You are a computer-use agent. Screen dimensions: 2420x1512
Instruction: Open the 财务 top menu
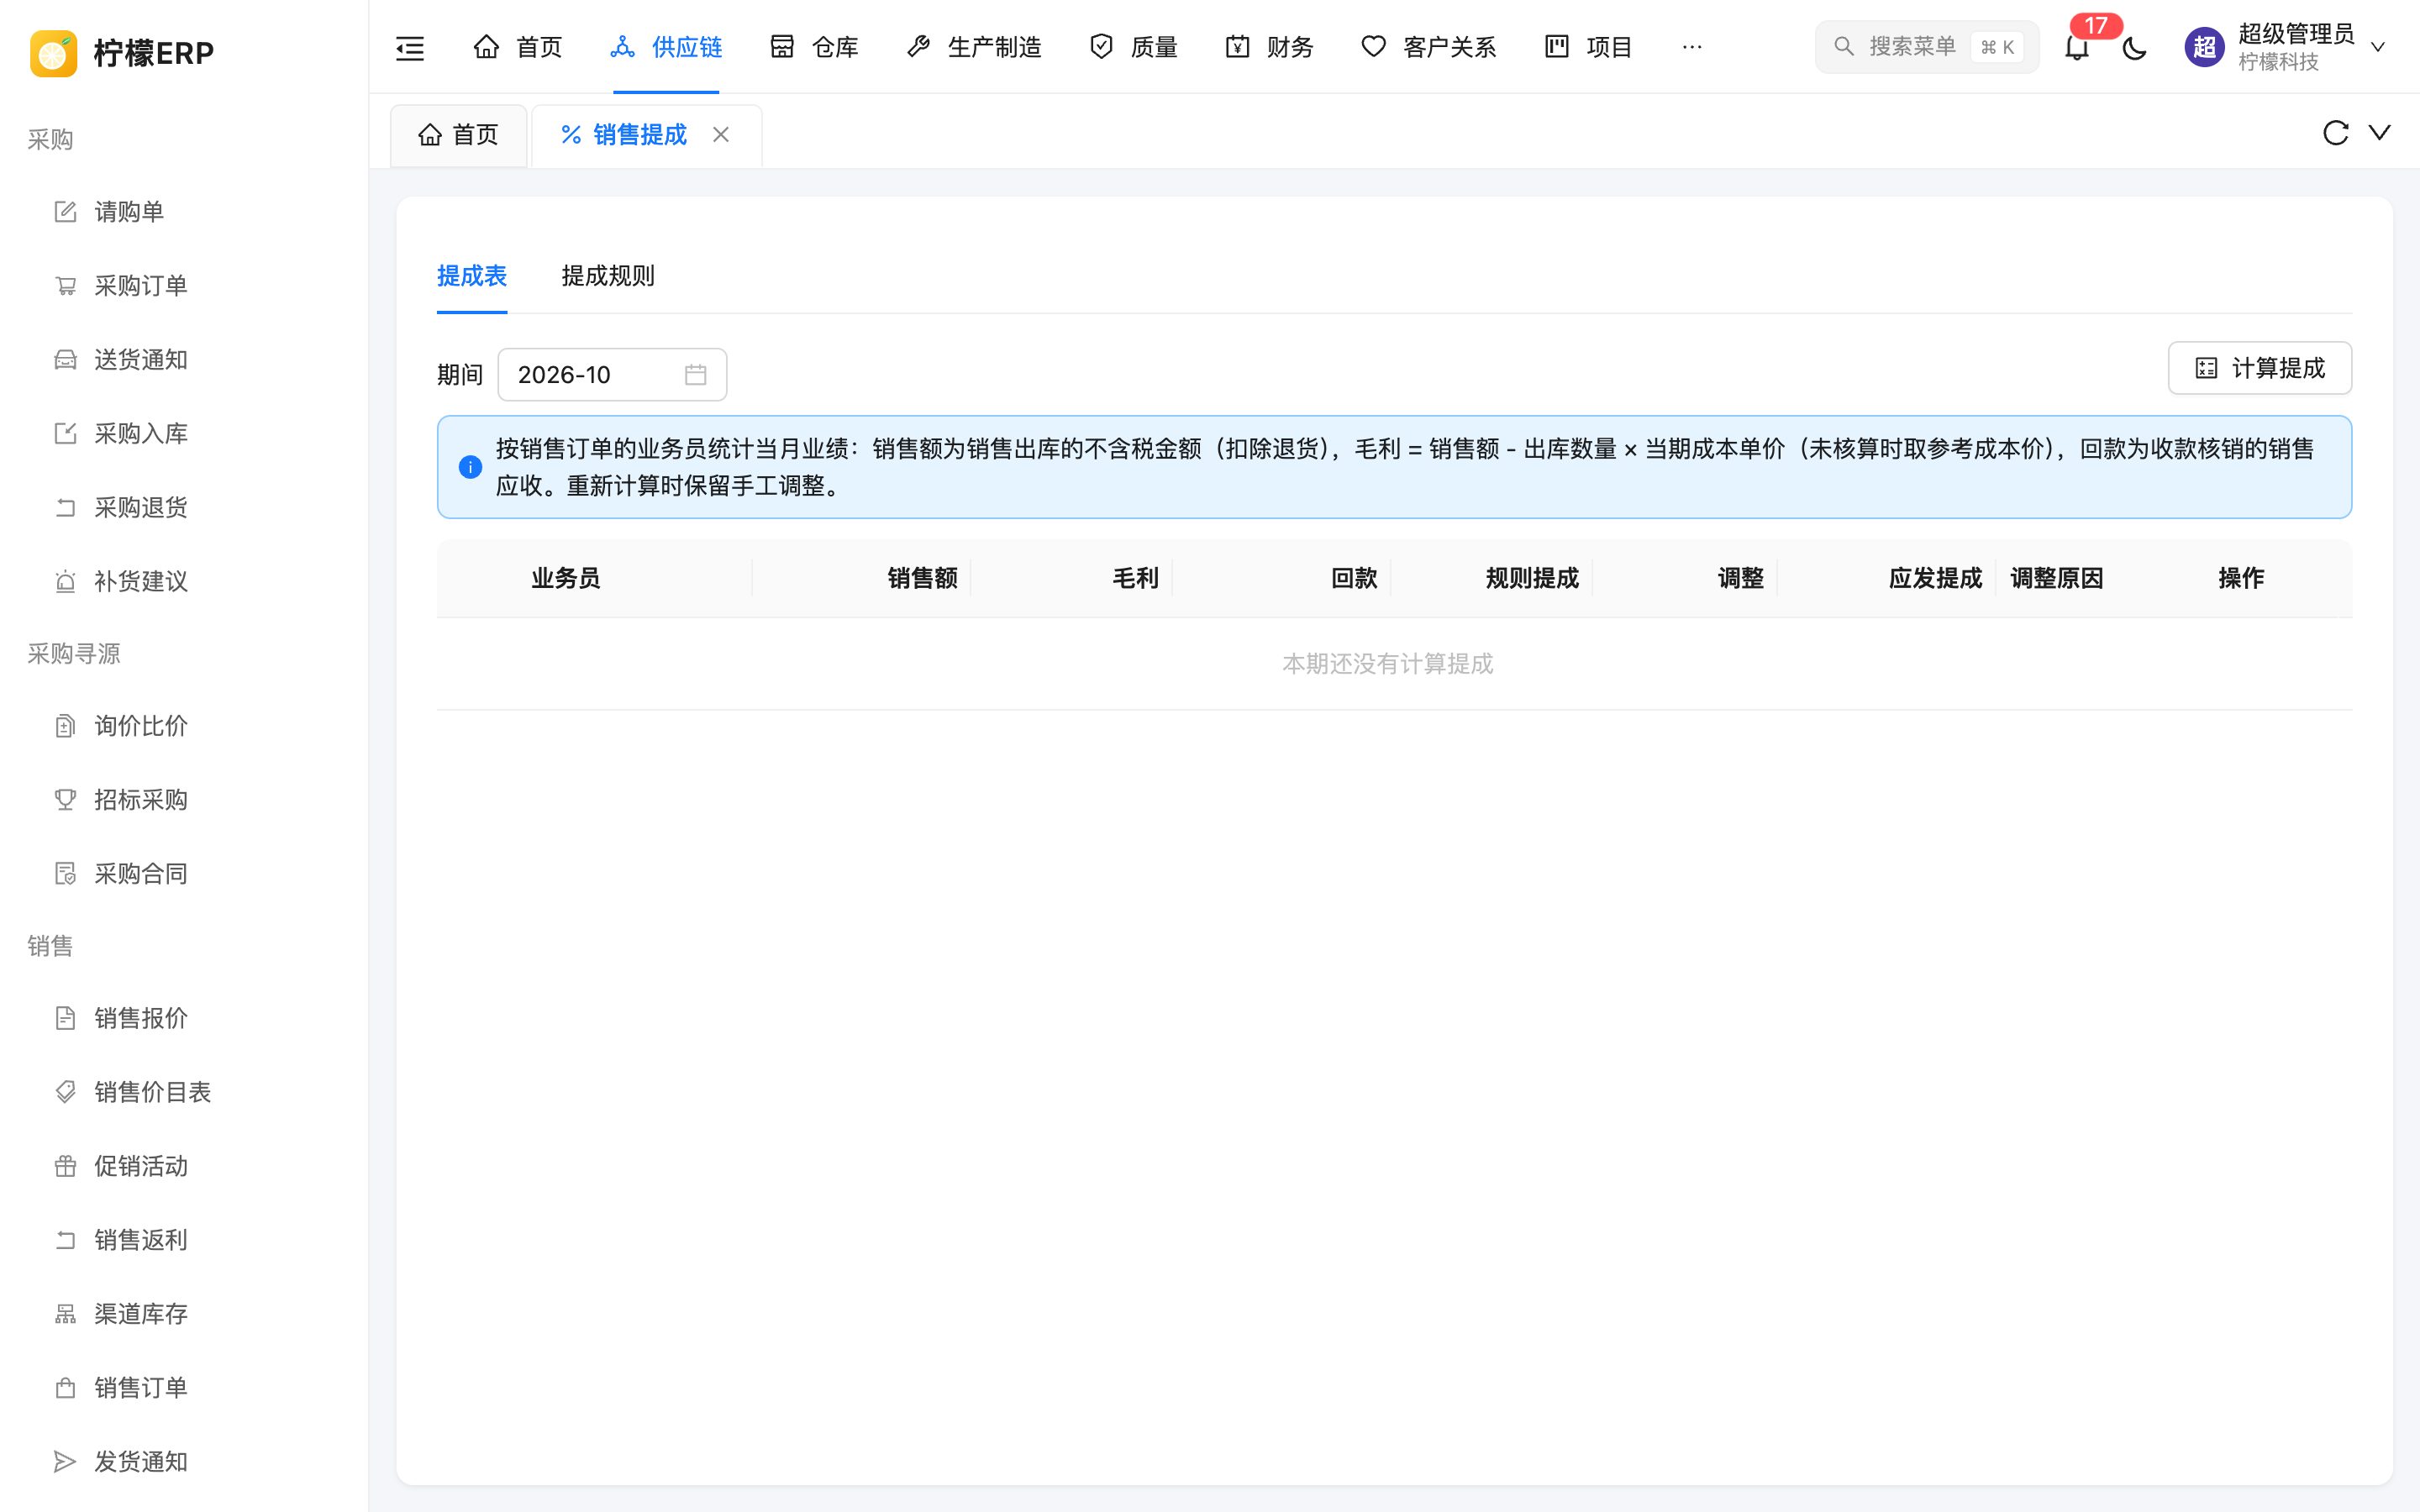(1269, 47)
